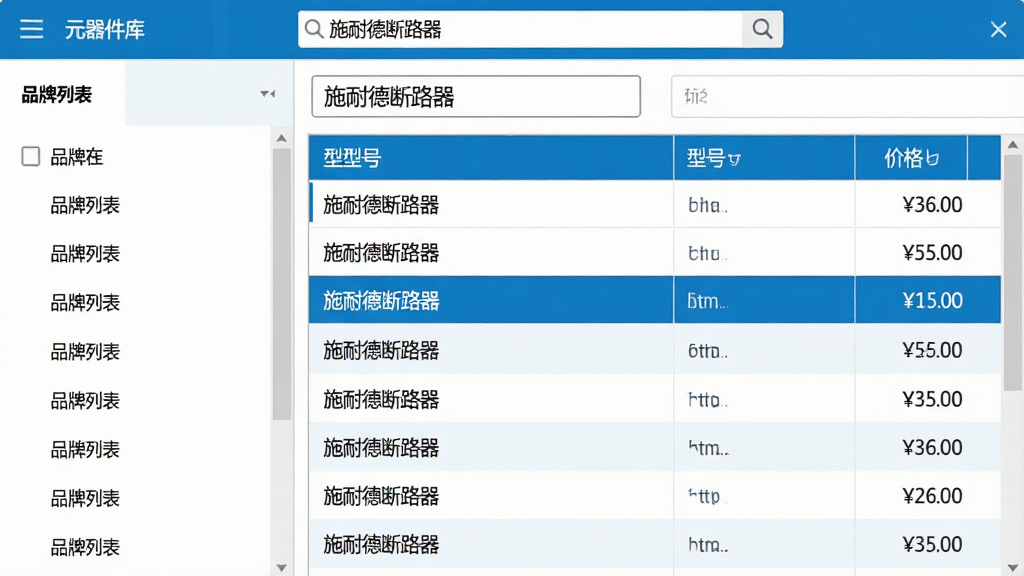The width and height of the screenshot is (1024, 576).
Task: Click the model cell starting with 6tt
Action: (764, 351)
